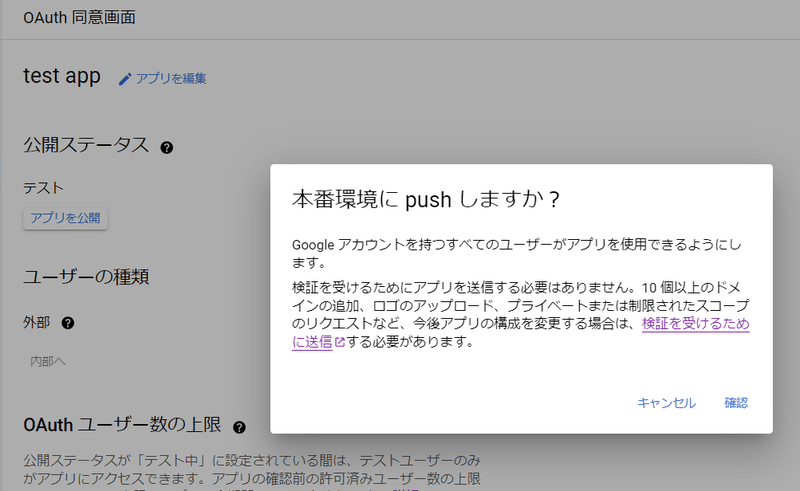Image resolution: width=800 pixels, height=491 pixels.
Task: Click the 外部 user type label
Action: (x=36, y=323)
